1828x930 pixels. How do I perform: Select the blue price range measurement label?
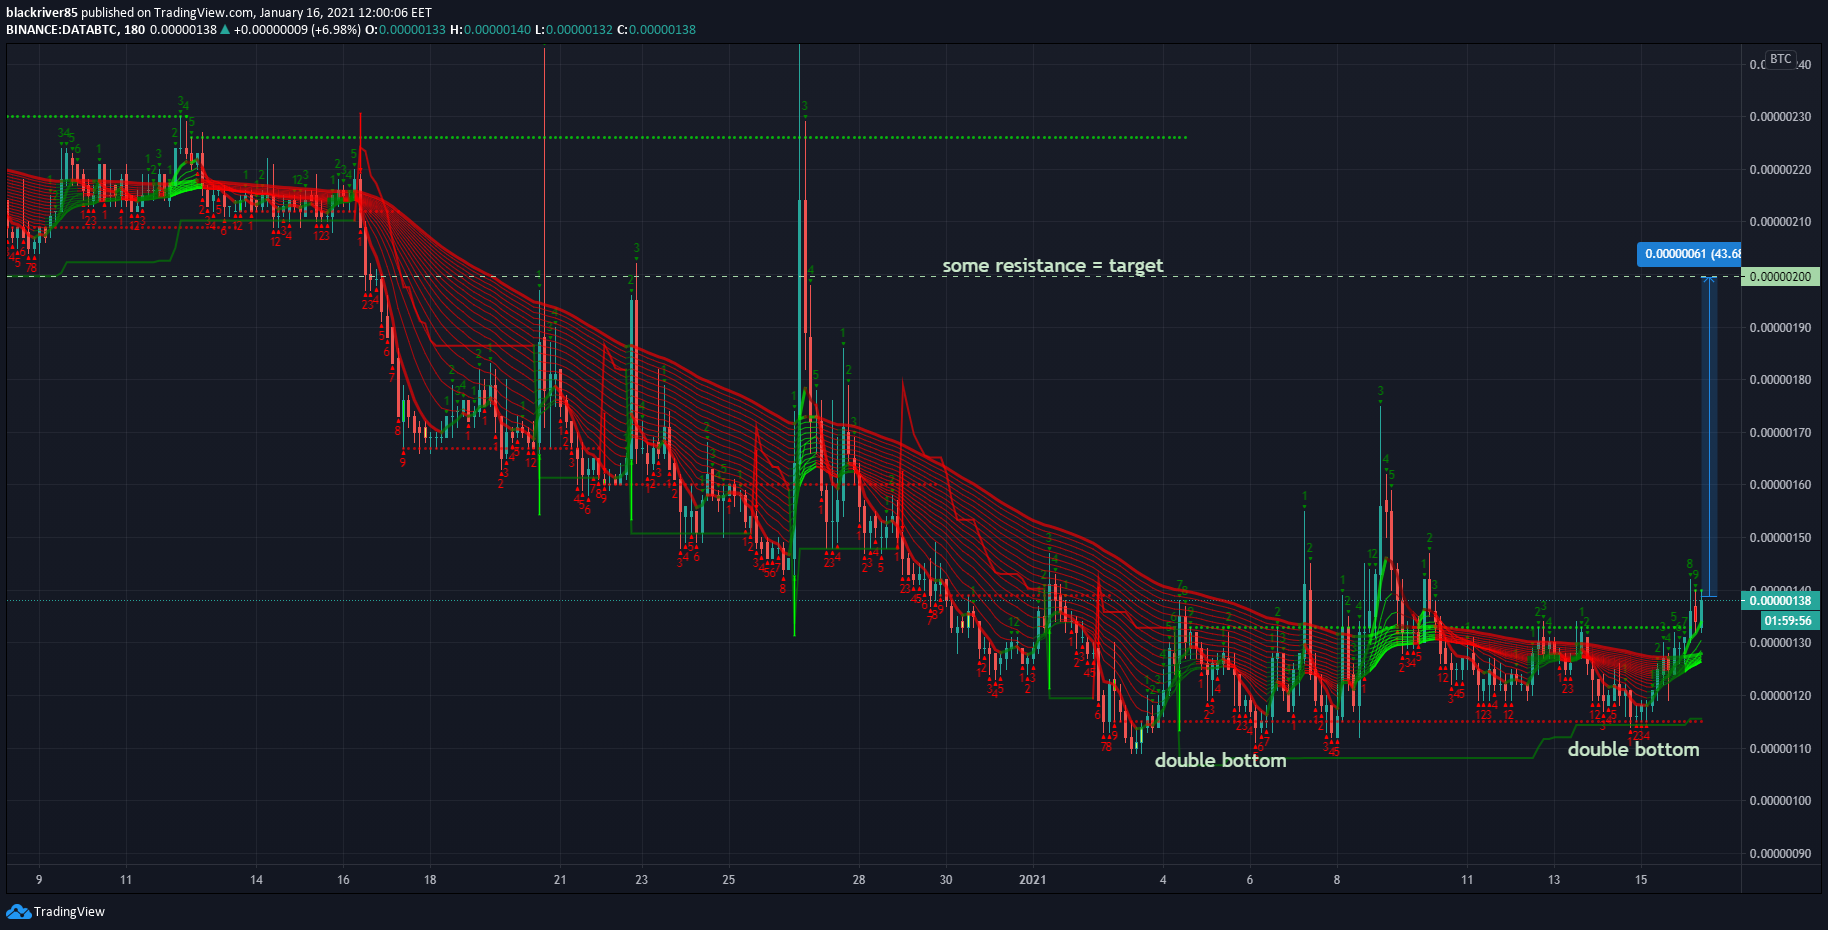point(1688,253)
